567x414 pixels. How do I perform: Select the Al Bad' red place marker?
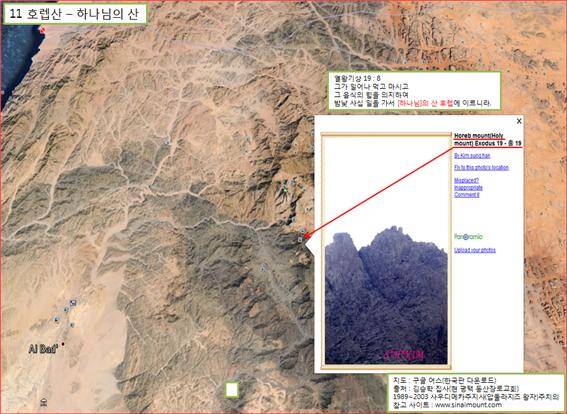click(63, 344)
